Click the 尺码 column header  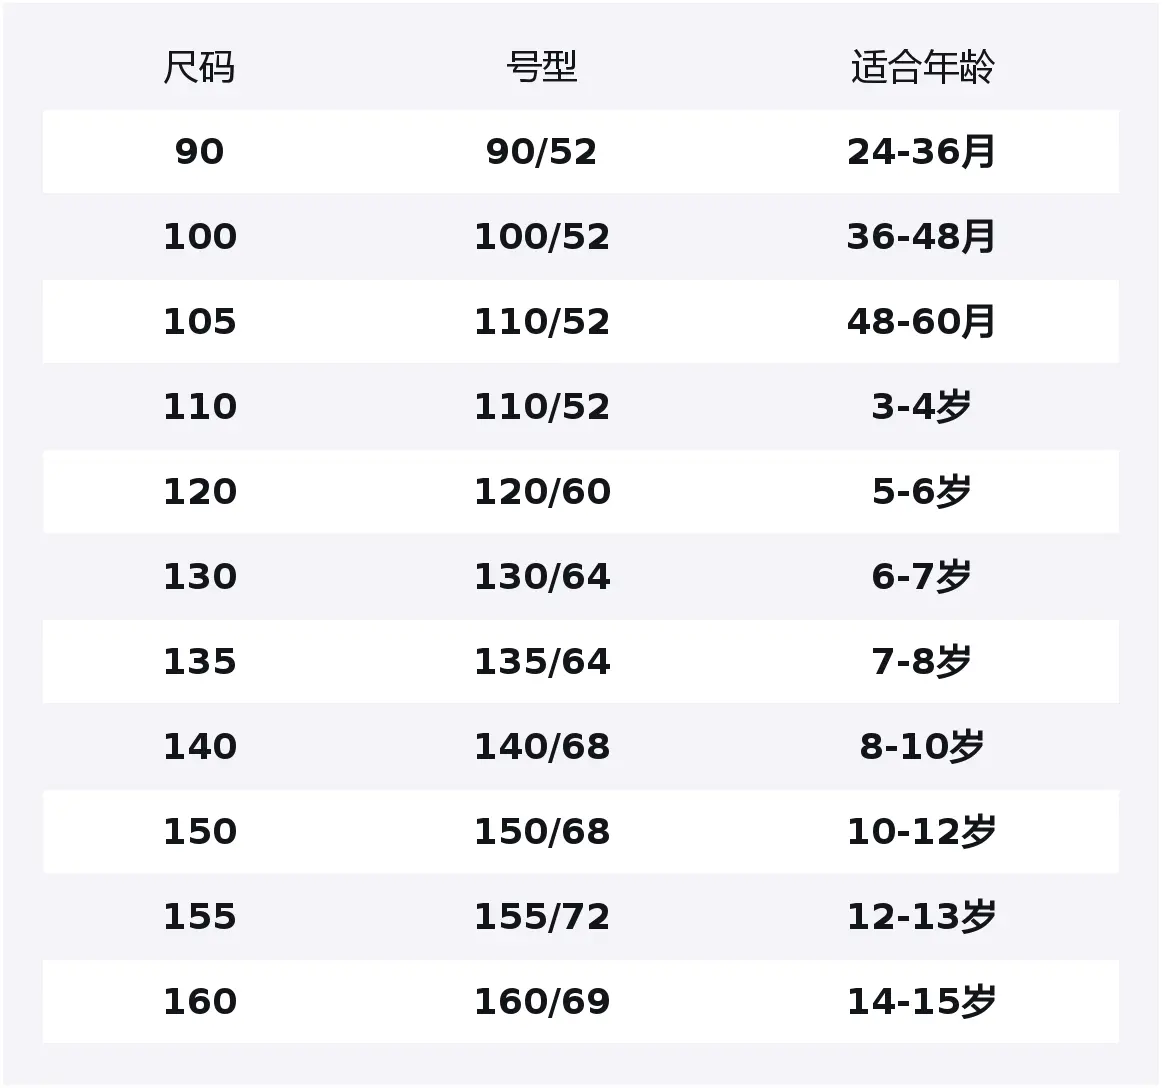click(x=199, y=68)
